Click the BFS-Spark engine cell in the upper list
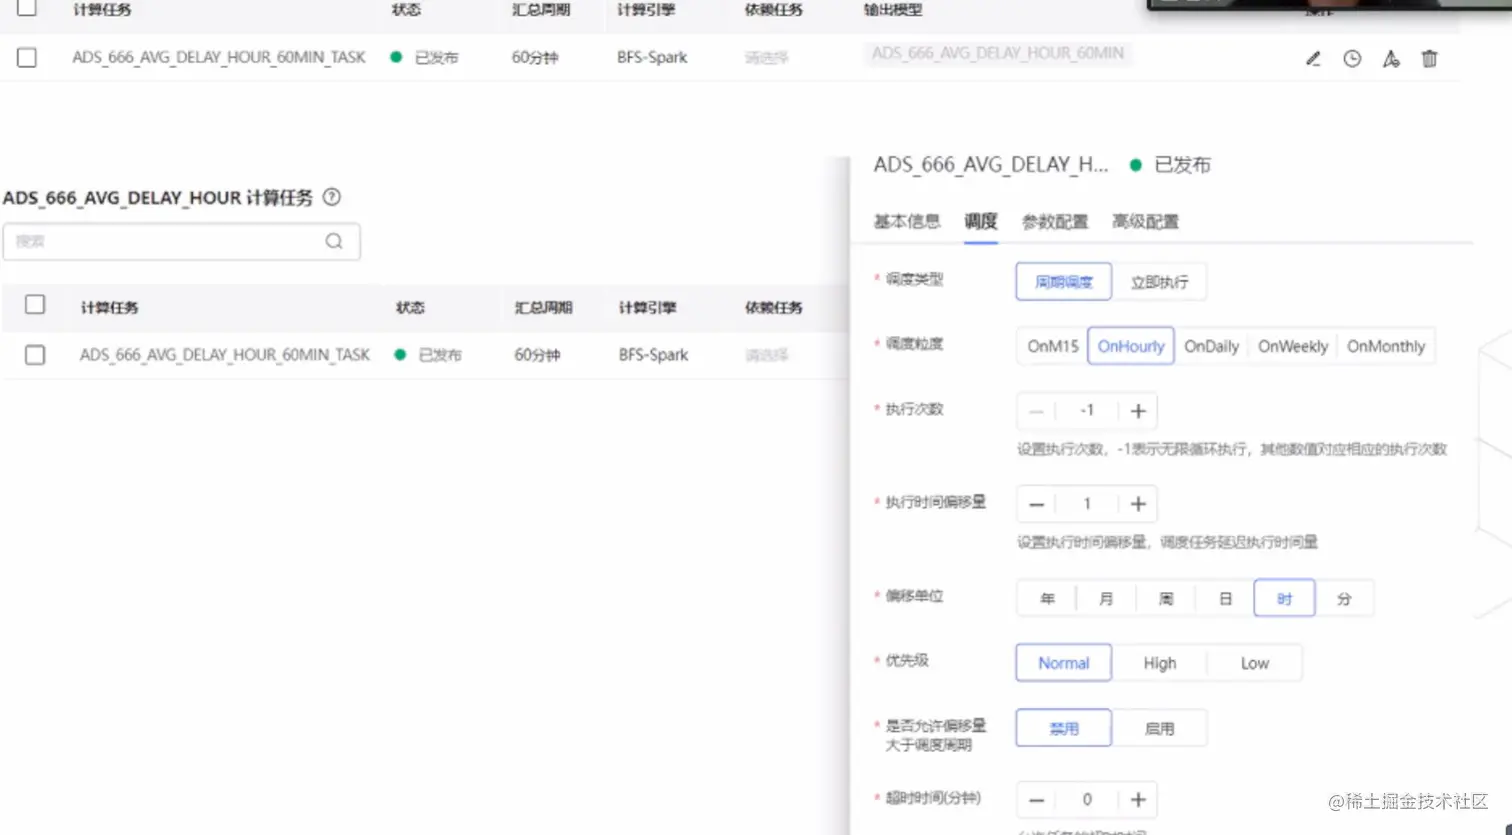1512x835 pixels. tap(652, 58)
